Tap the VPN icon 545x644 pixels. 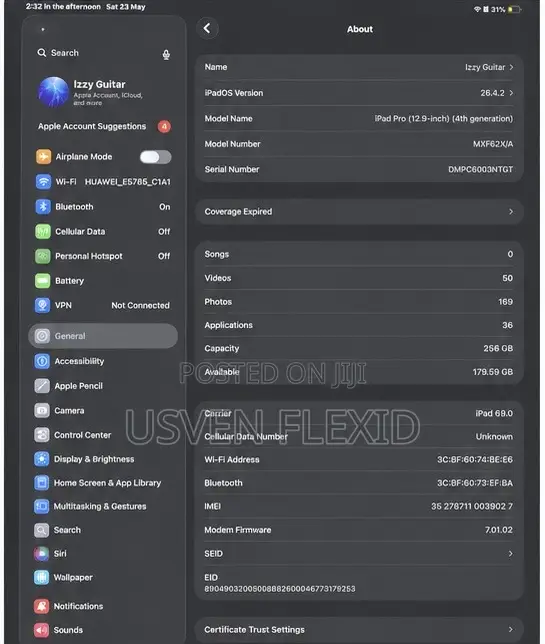[x=42, y=305]
